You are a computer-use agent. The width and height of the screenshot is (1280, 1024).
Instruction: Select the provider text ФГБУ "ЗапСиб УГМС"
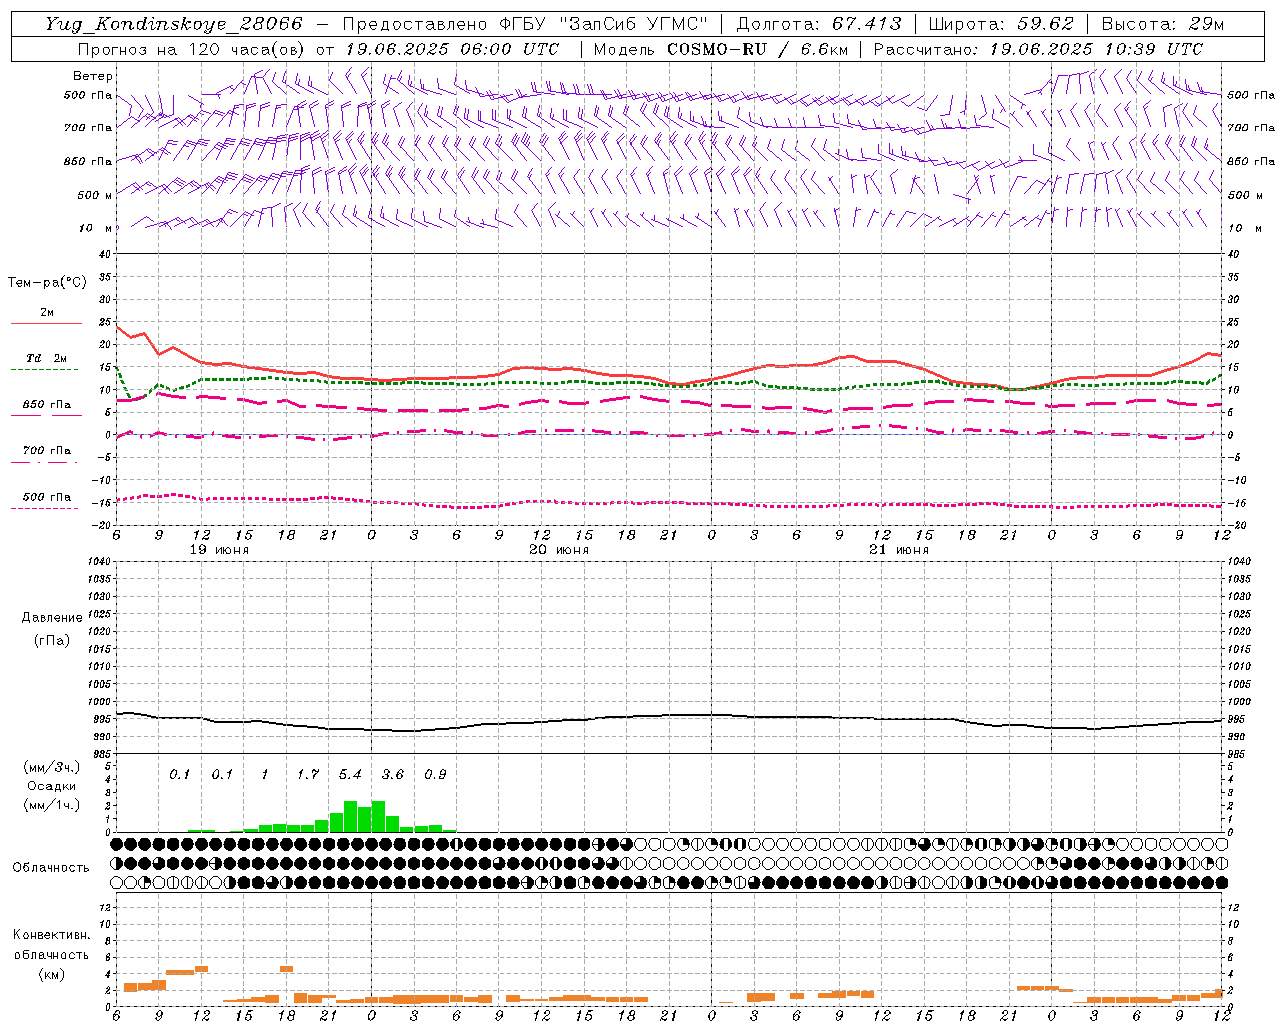pos(603,24)
